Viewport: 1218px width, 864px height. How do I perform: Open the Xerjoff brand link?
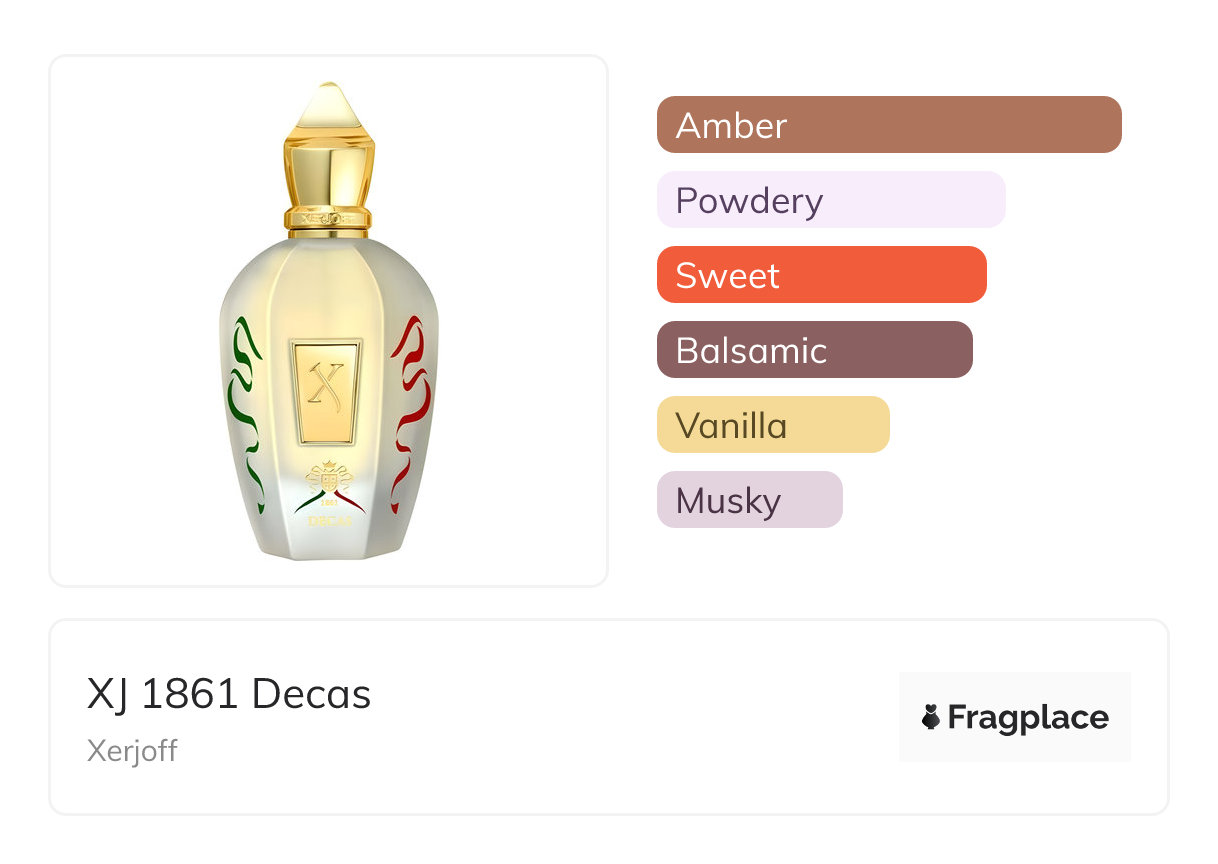(132, 751)
